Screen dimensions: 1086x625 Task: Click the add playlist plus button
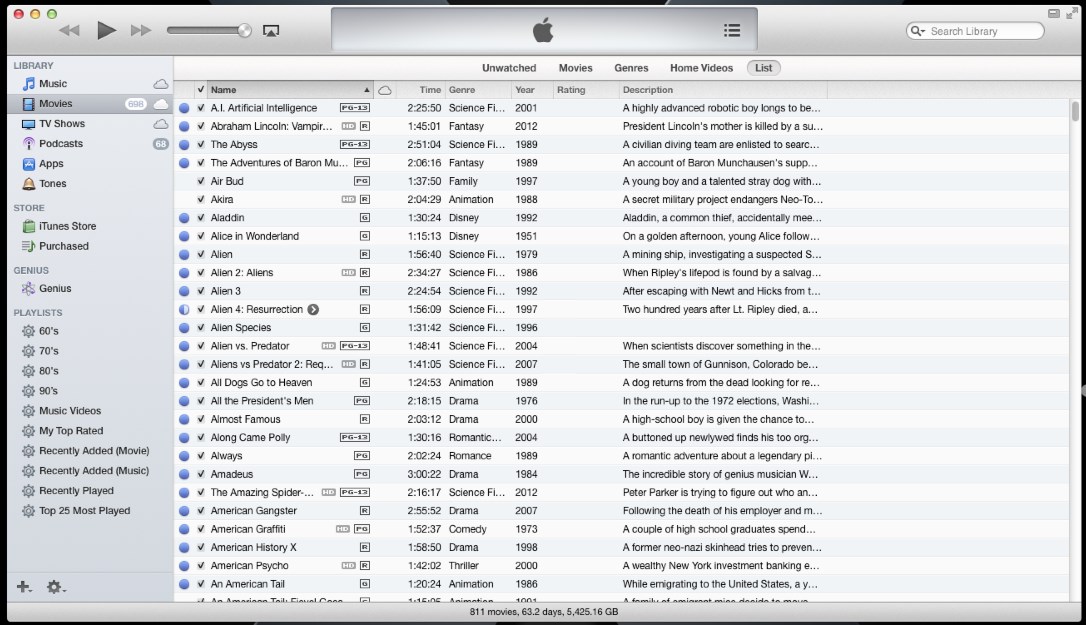coord(24,587)
